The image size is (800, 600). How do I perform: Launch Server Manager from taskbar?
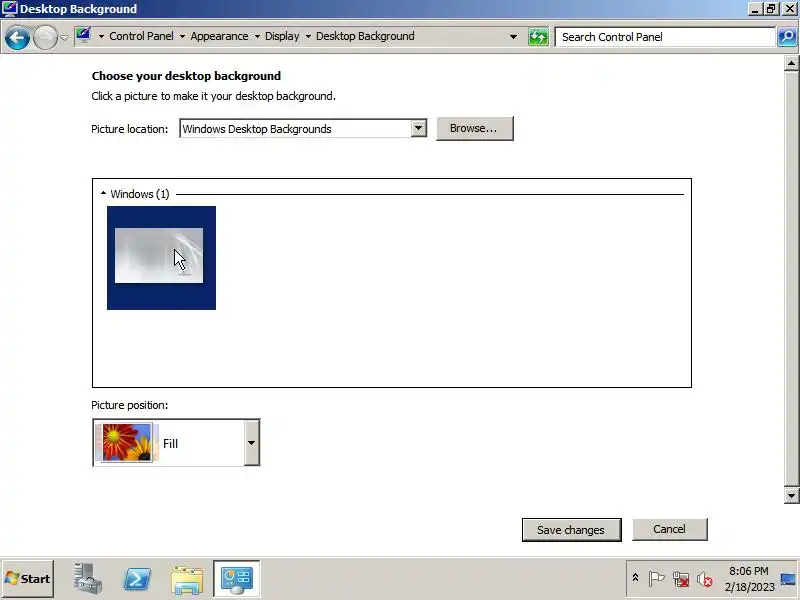(x=87, y=579)
